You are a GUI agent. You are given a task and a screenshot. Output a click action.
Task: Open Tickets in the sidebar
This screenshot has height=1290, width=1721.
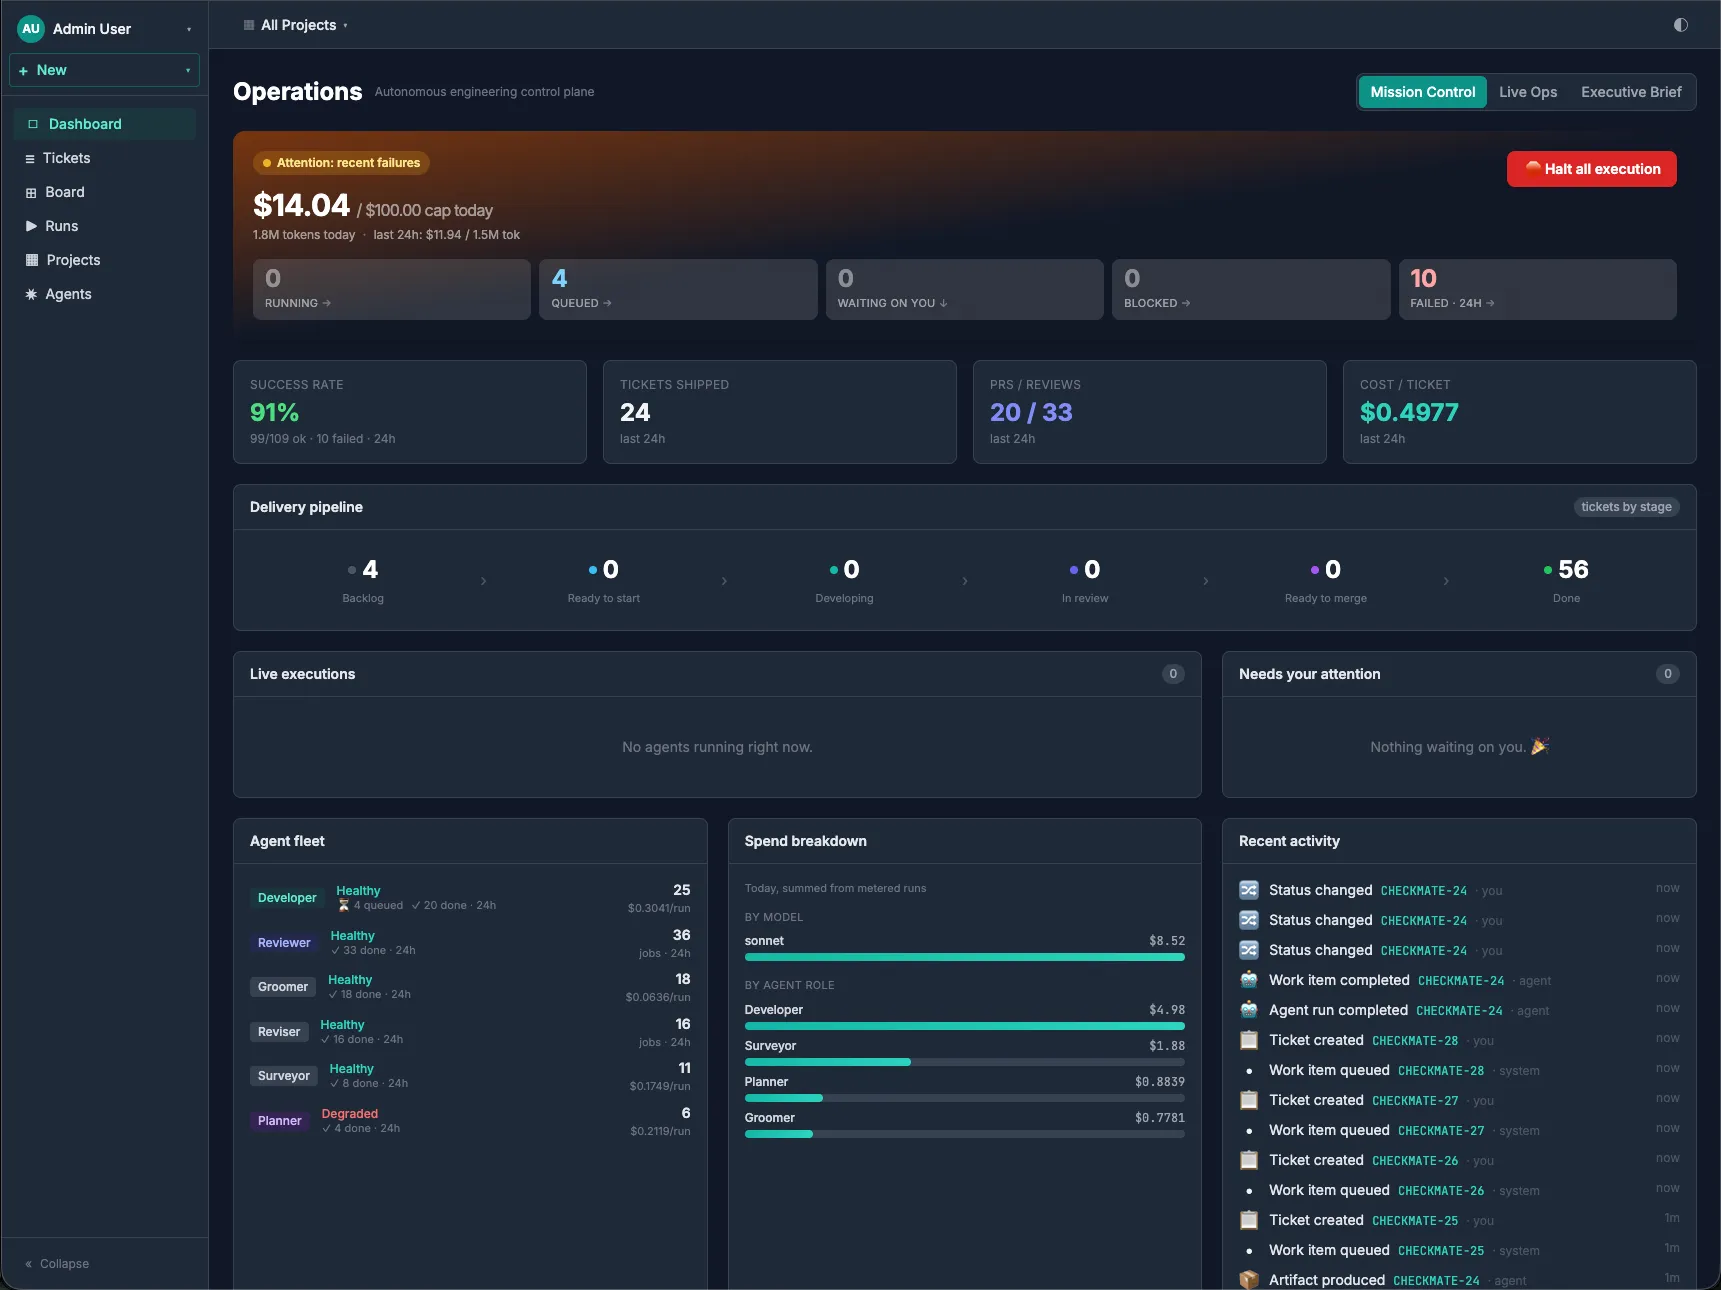105,158
